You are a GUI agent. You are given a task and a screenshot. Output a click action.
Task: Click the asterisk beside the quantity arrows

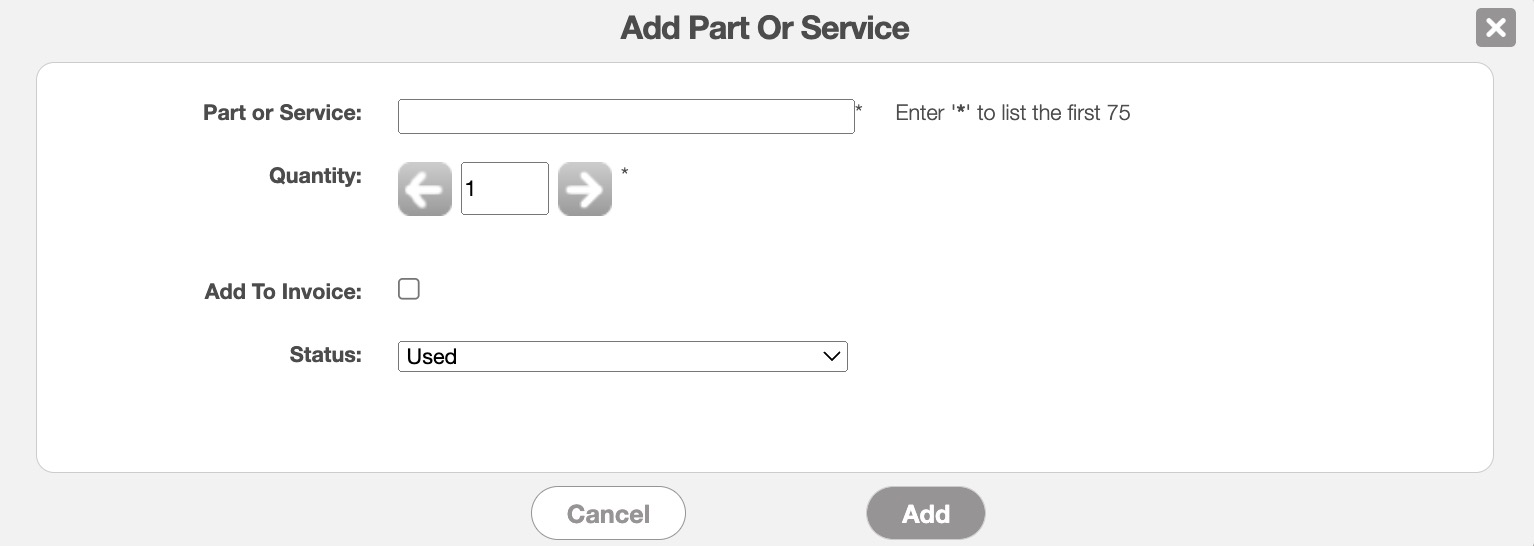(x=625, y=173)
